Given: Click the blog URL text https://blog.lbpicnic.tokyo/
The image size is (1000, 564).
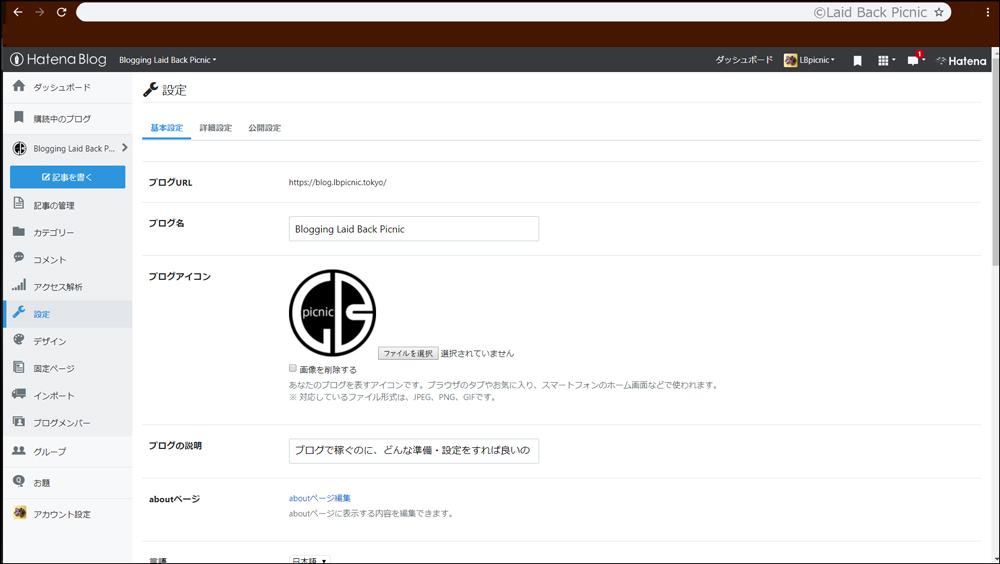Looking at the screenshot, I should (337, 182).
